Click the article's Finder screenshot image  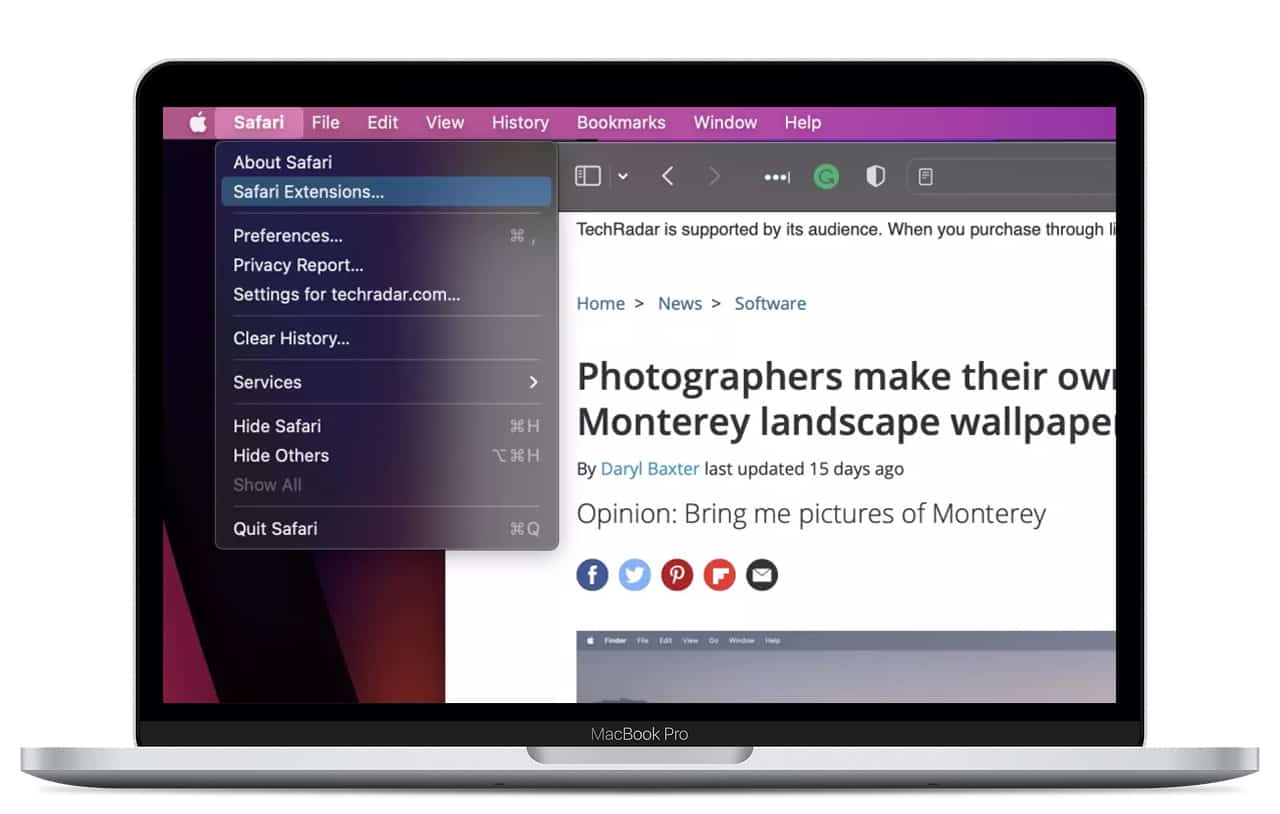846,666
